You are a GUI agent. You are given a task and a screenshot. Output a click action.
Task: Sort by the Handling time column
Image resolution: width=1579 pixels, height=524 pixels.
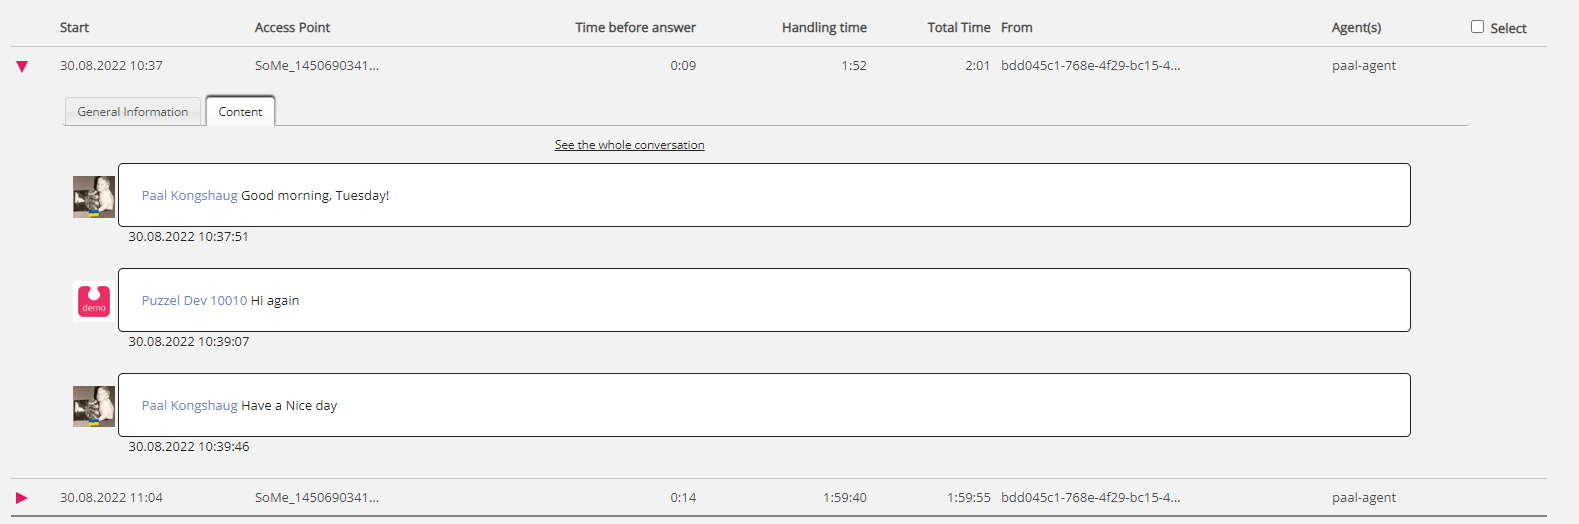[824, 28]
